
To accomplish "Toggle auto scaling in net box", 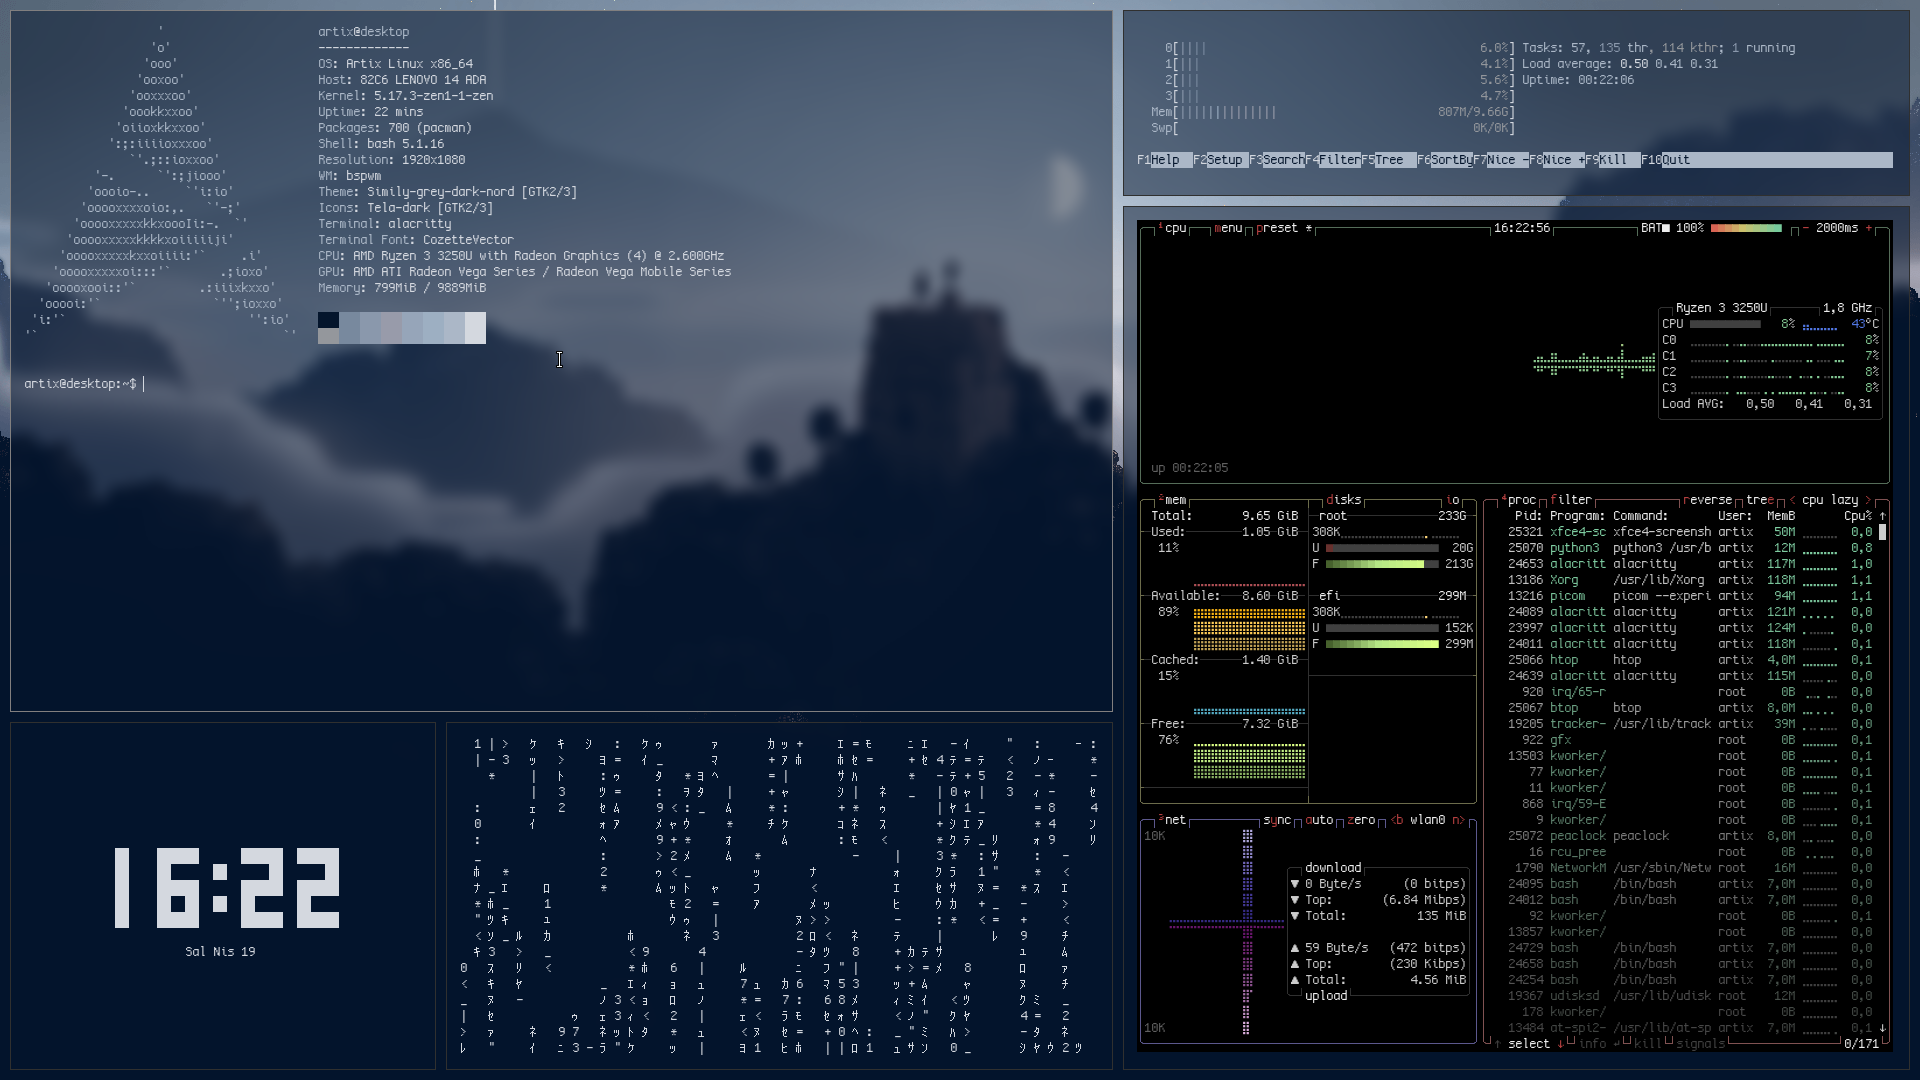I will click(1319, 820).
